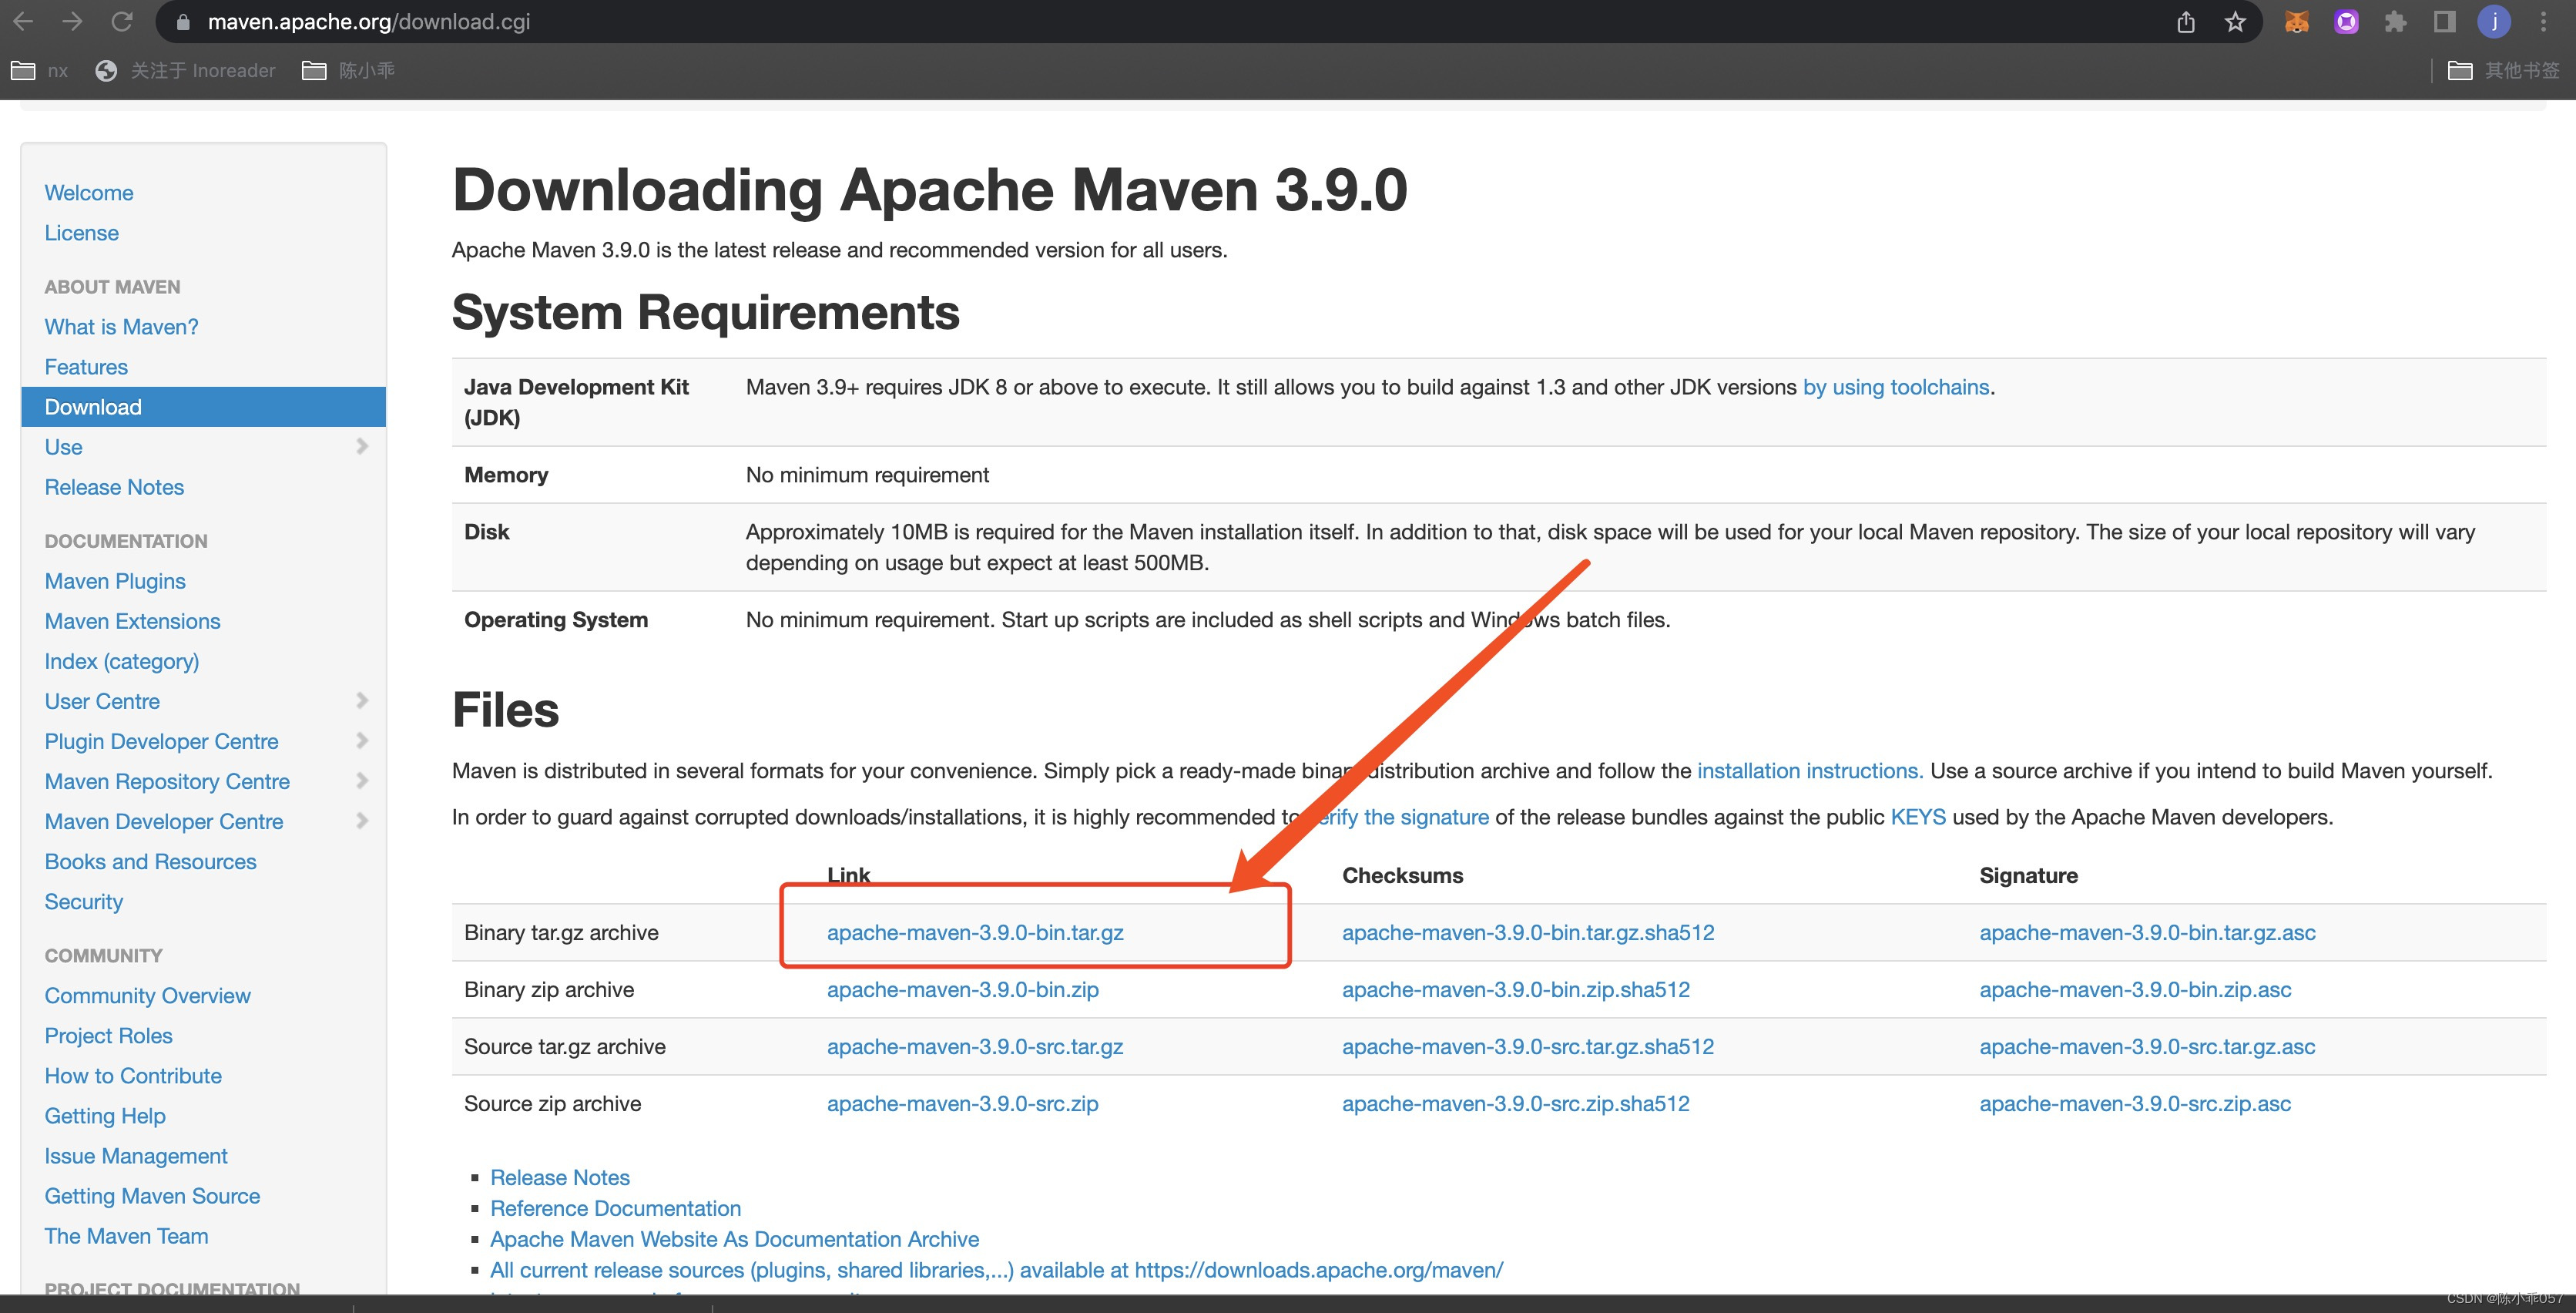
Task: Open the 关注于 Inoreader bookmark
Action: (x=185, y=70)
